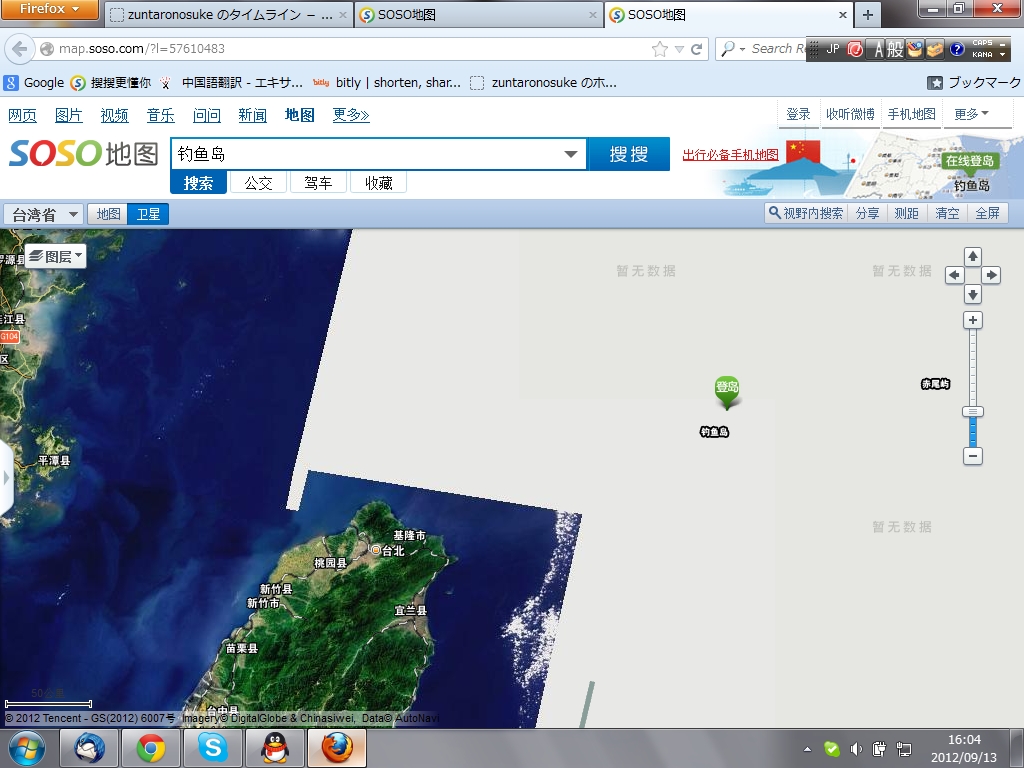Viewport: 1024px width, 768px height.
Task: Click the zoom slider track above the handle
Action: 972,368
